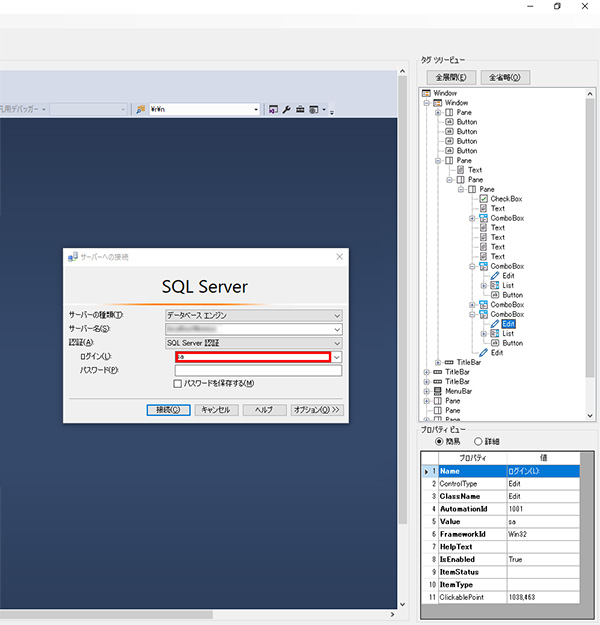
Task: Click the ヘルプ button
Action: tap(265, 410)
